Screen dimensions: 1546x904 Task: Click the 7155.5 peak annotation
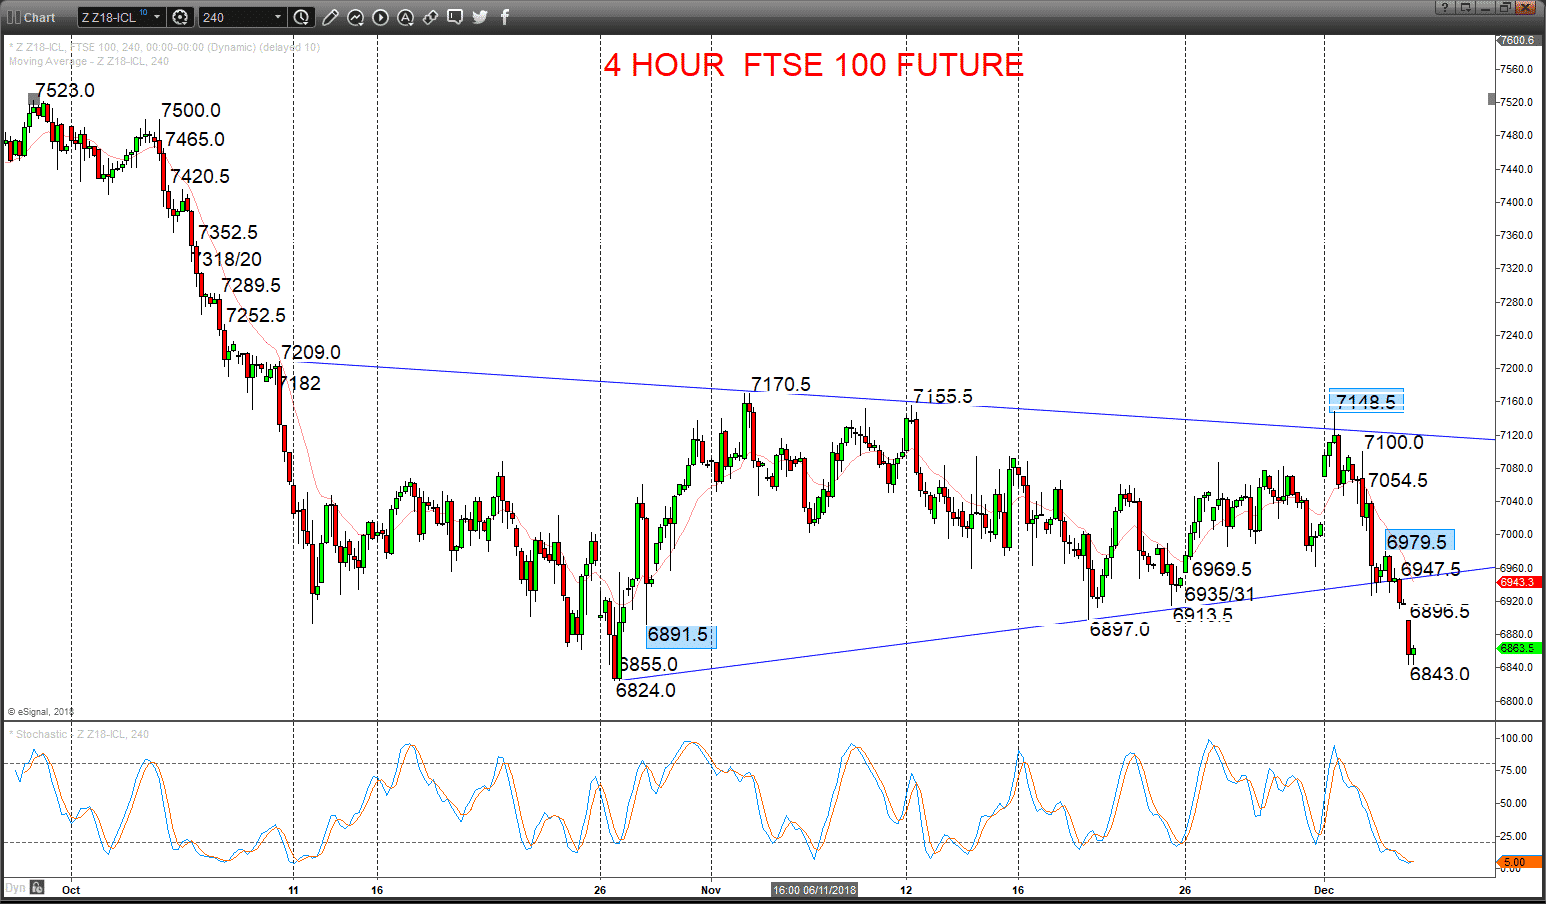[x=943, y=396]
